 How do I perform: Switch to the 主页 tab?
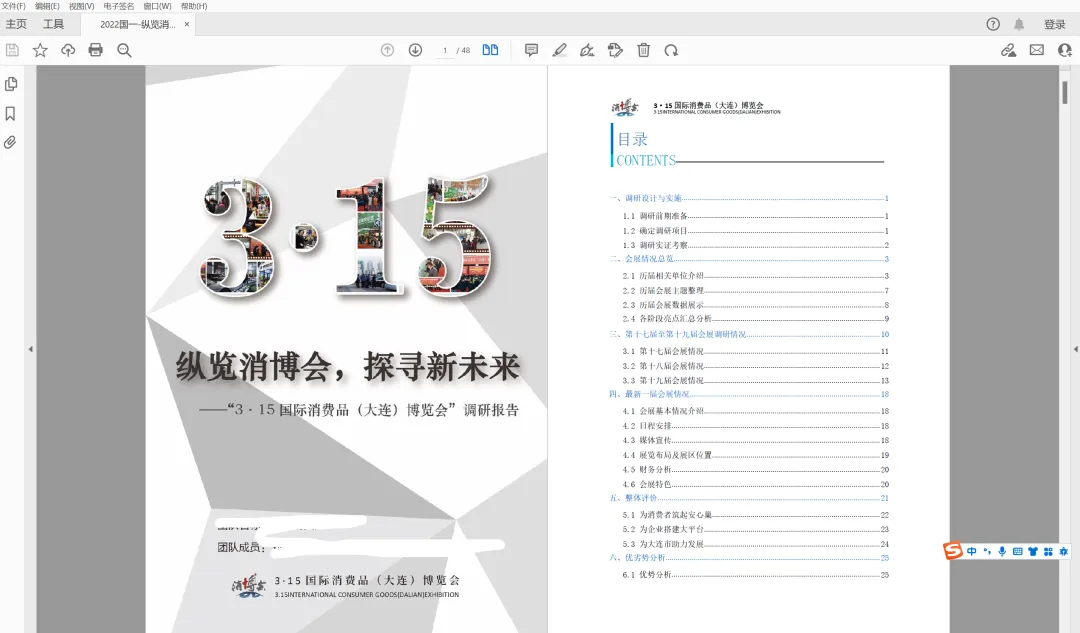coord(16,24)
